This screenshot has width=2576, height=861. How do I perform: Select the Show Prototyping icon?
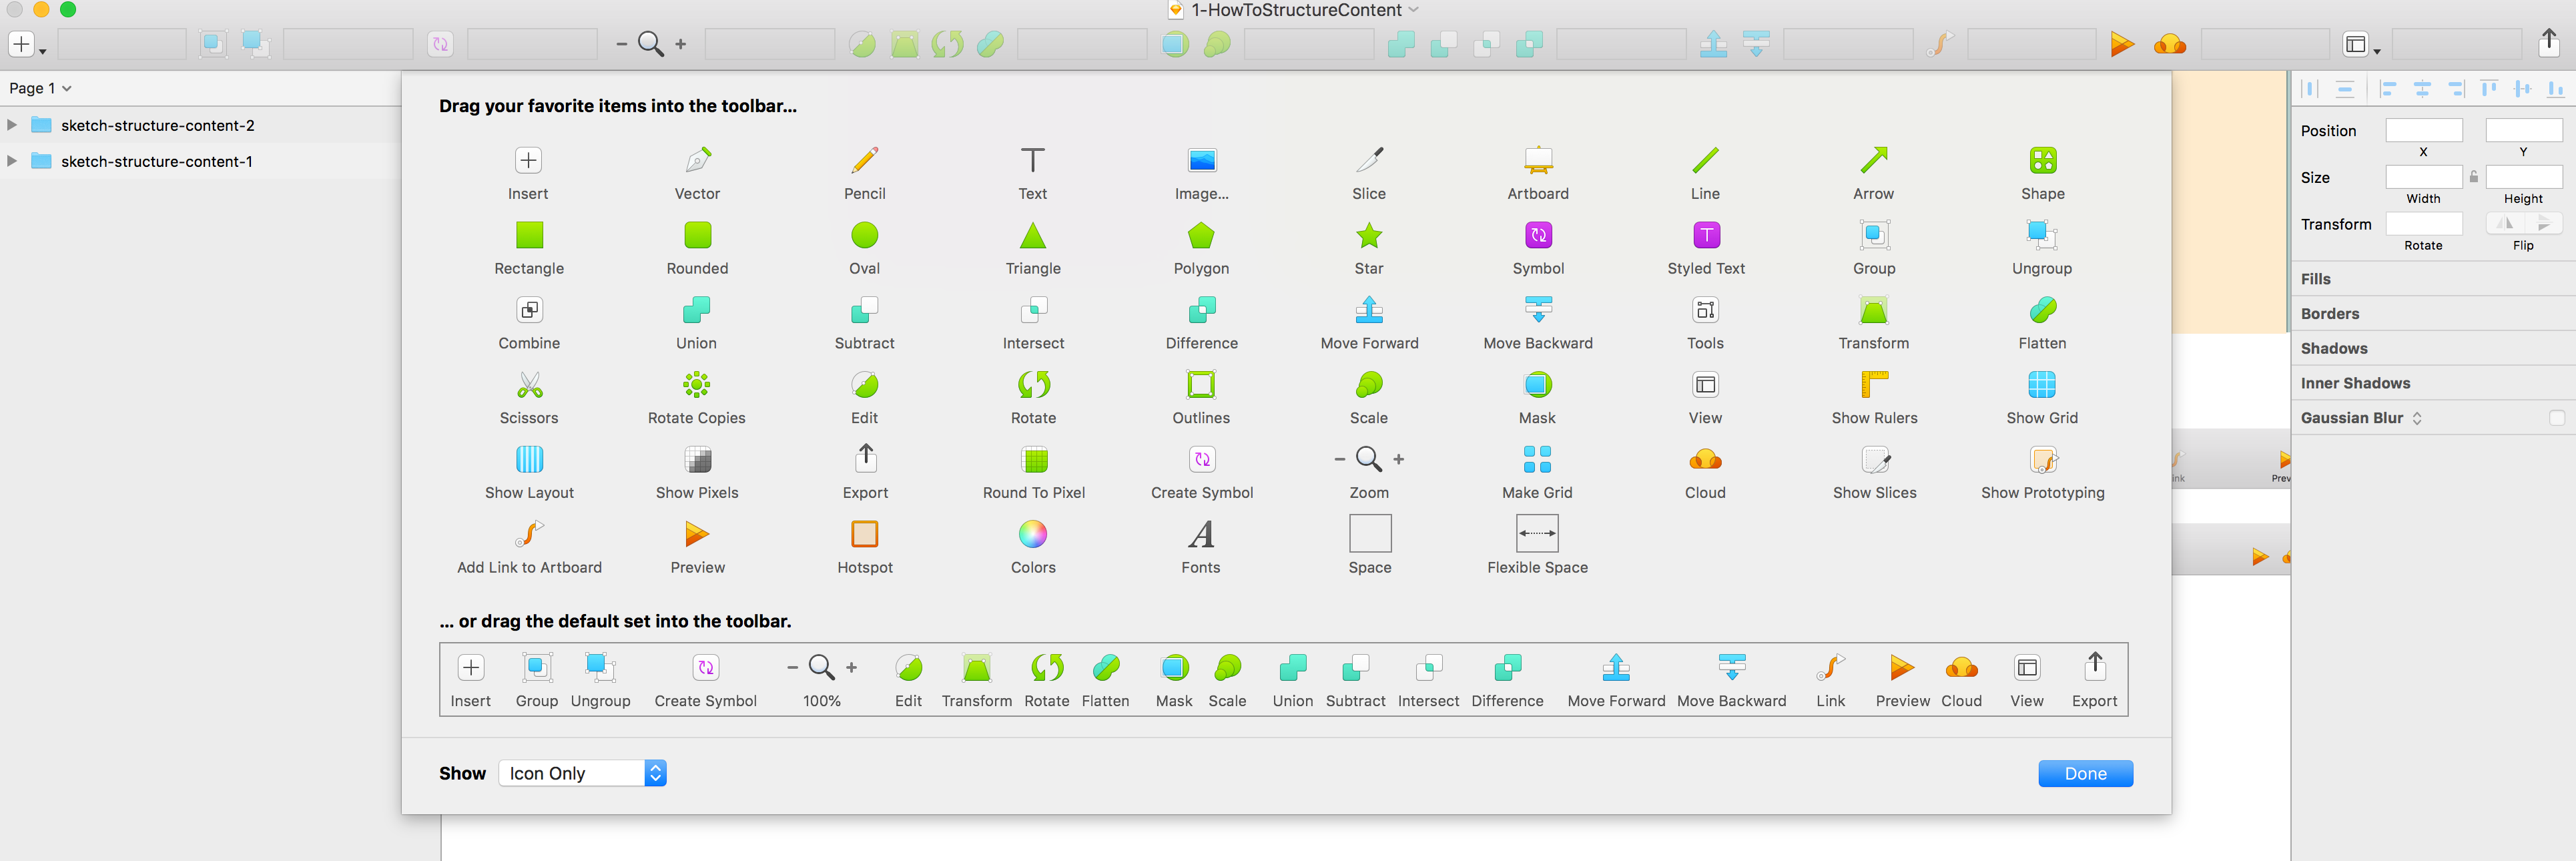2042,460
